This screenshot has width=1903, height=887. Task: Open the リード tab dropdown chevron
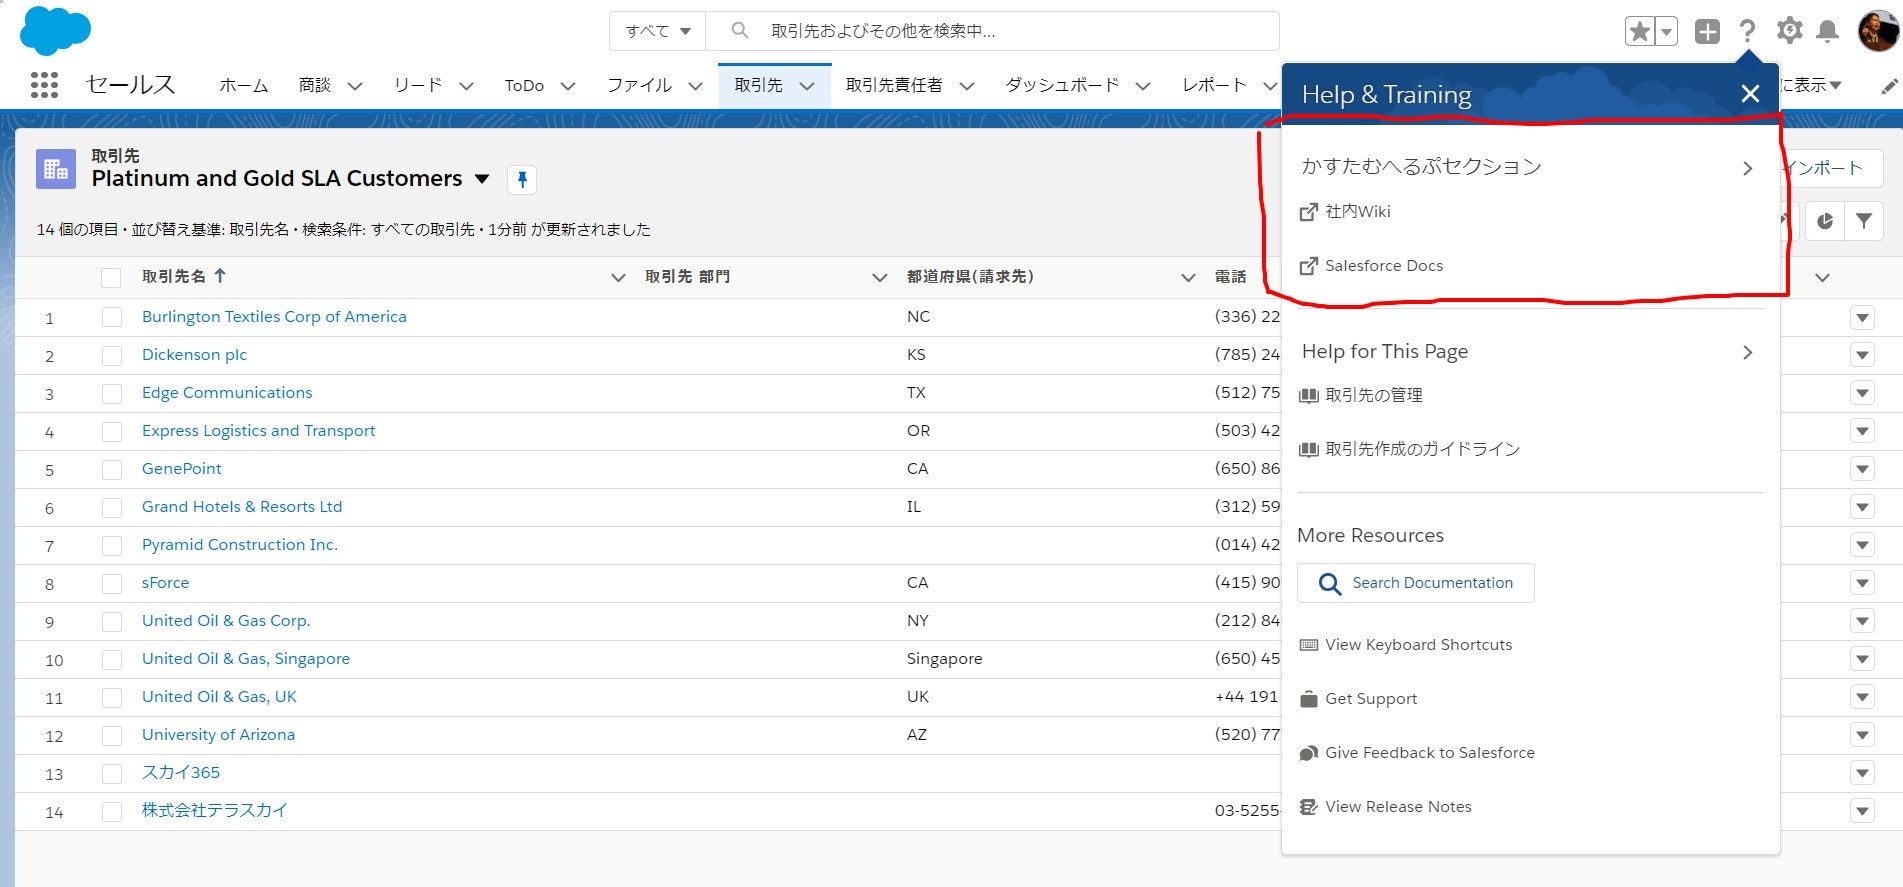[x=466, y=86]
